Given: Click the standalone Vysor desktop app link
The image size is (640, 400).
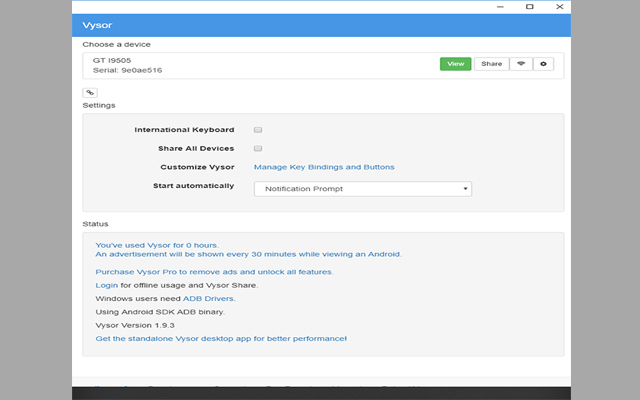Looking at the screenshot, I should [x=221, y=339].
